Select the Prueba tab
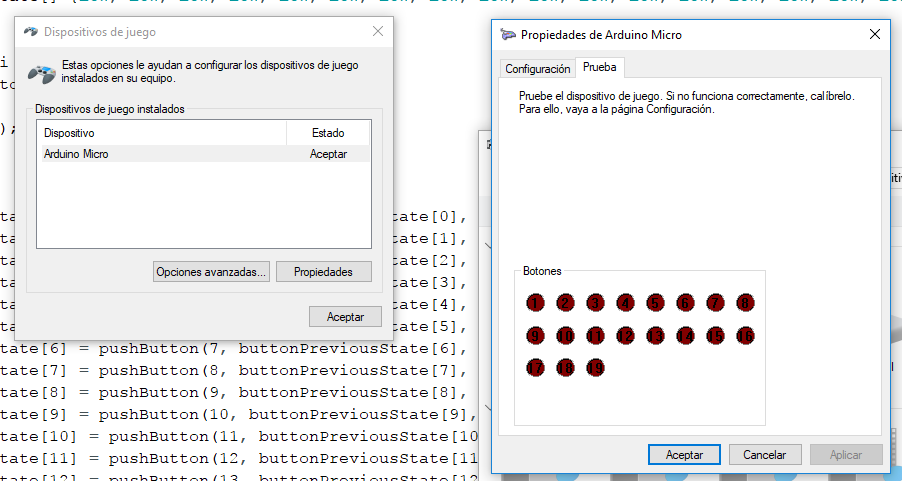This screenshot has height=481, width=902. [x=599, y=67]
